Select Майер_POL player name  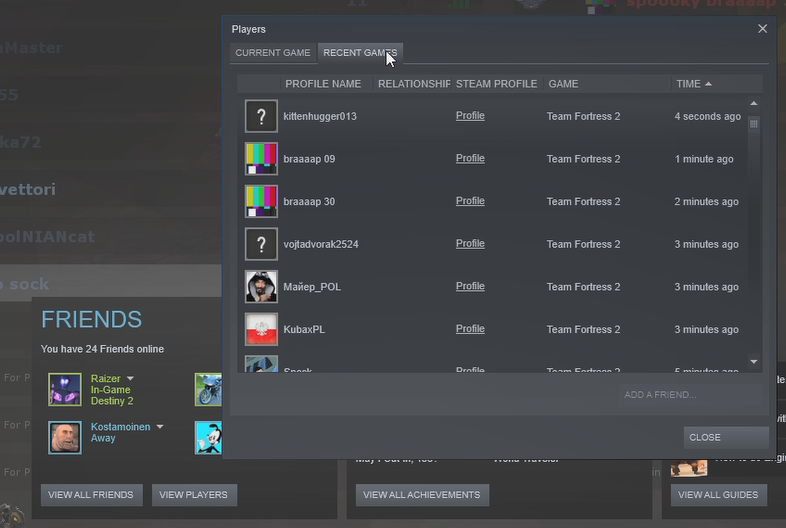[x=312, y=287]
